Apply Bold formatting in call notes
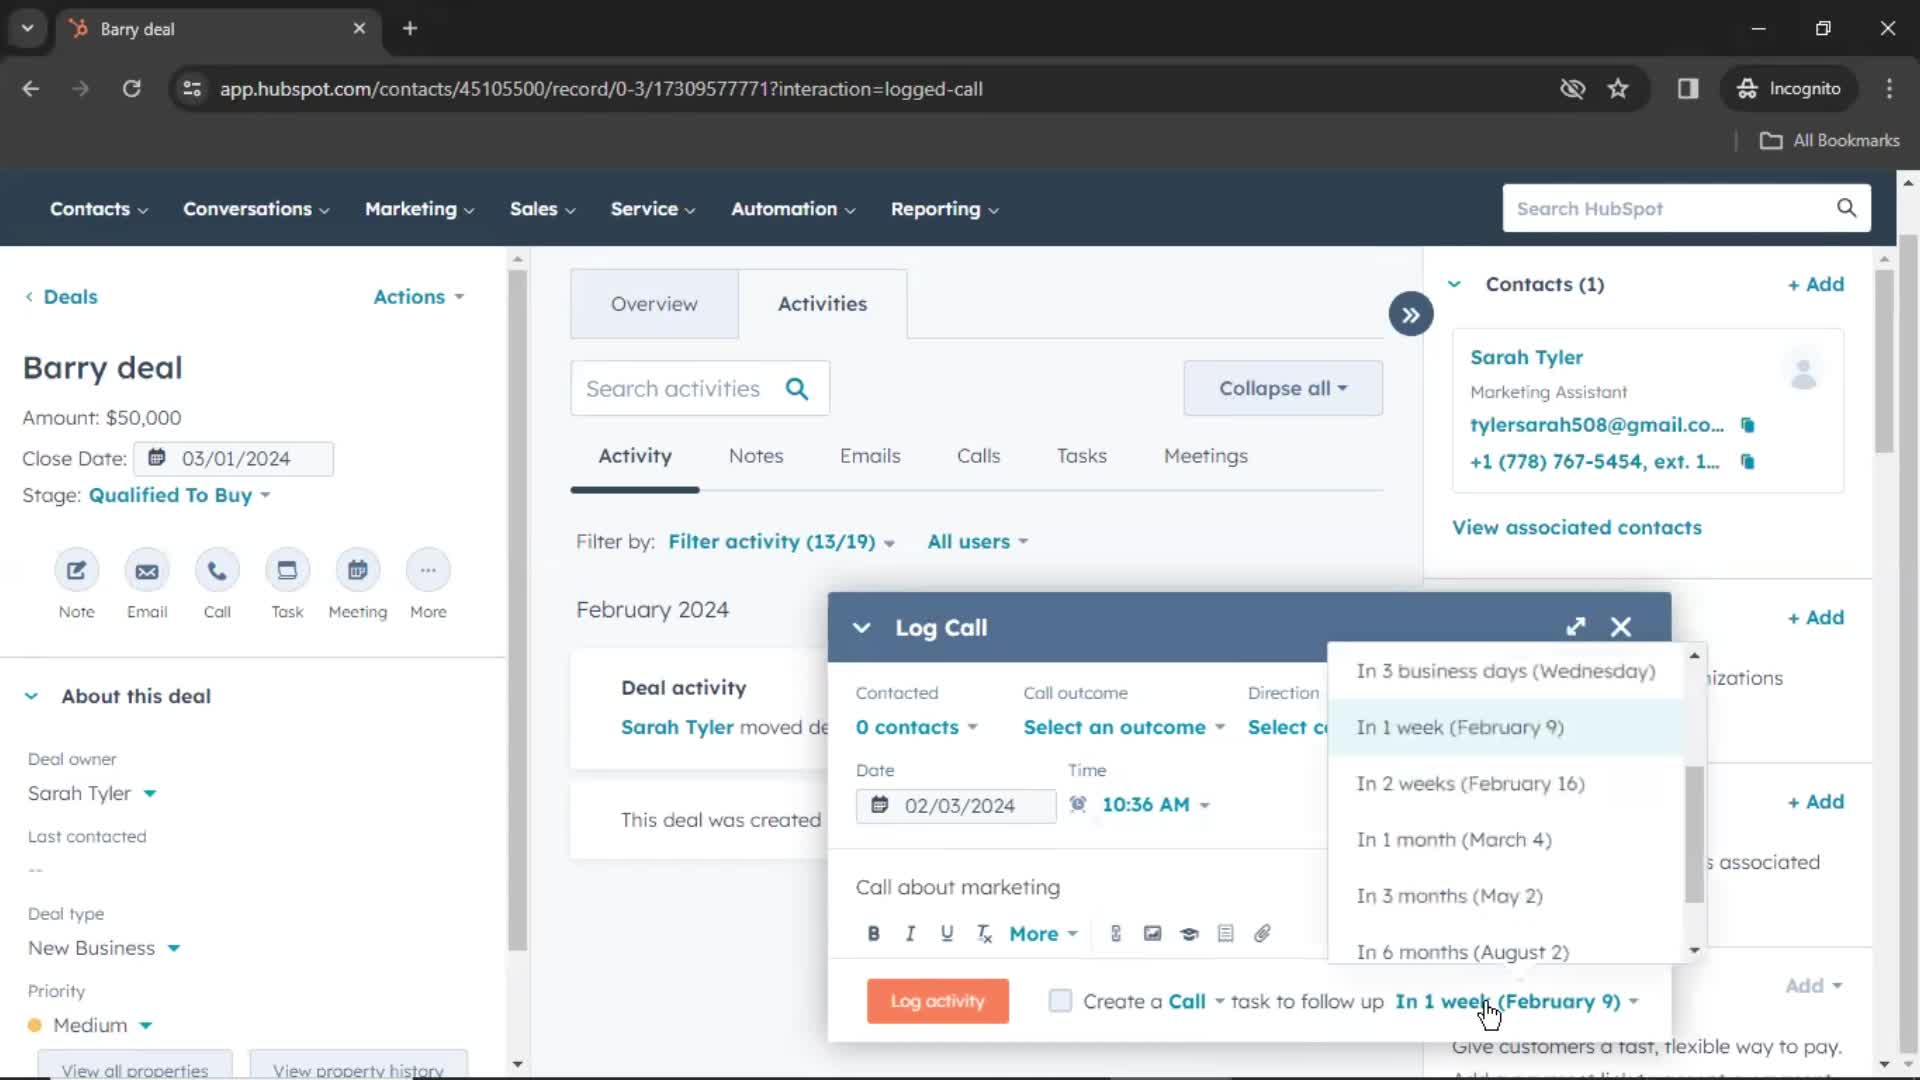Screen dimensions: 1920x1080 tap(873, 933)
